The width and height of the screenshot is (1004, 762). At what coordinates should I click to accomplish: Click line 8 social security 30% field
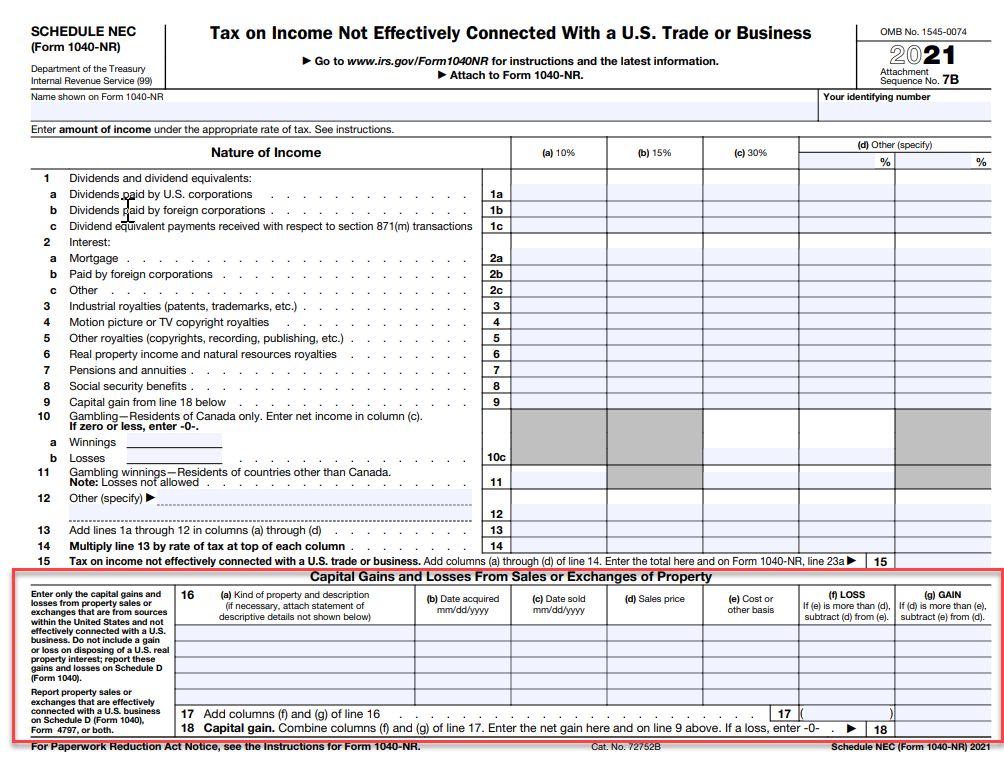750,385
